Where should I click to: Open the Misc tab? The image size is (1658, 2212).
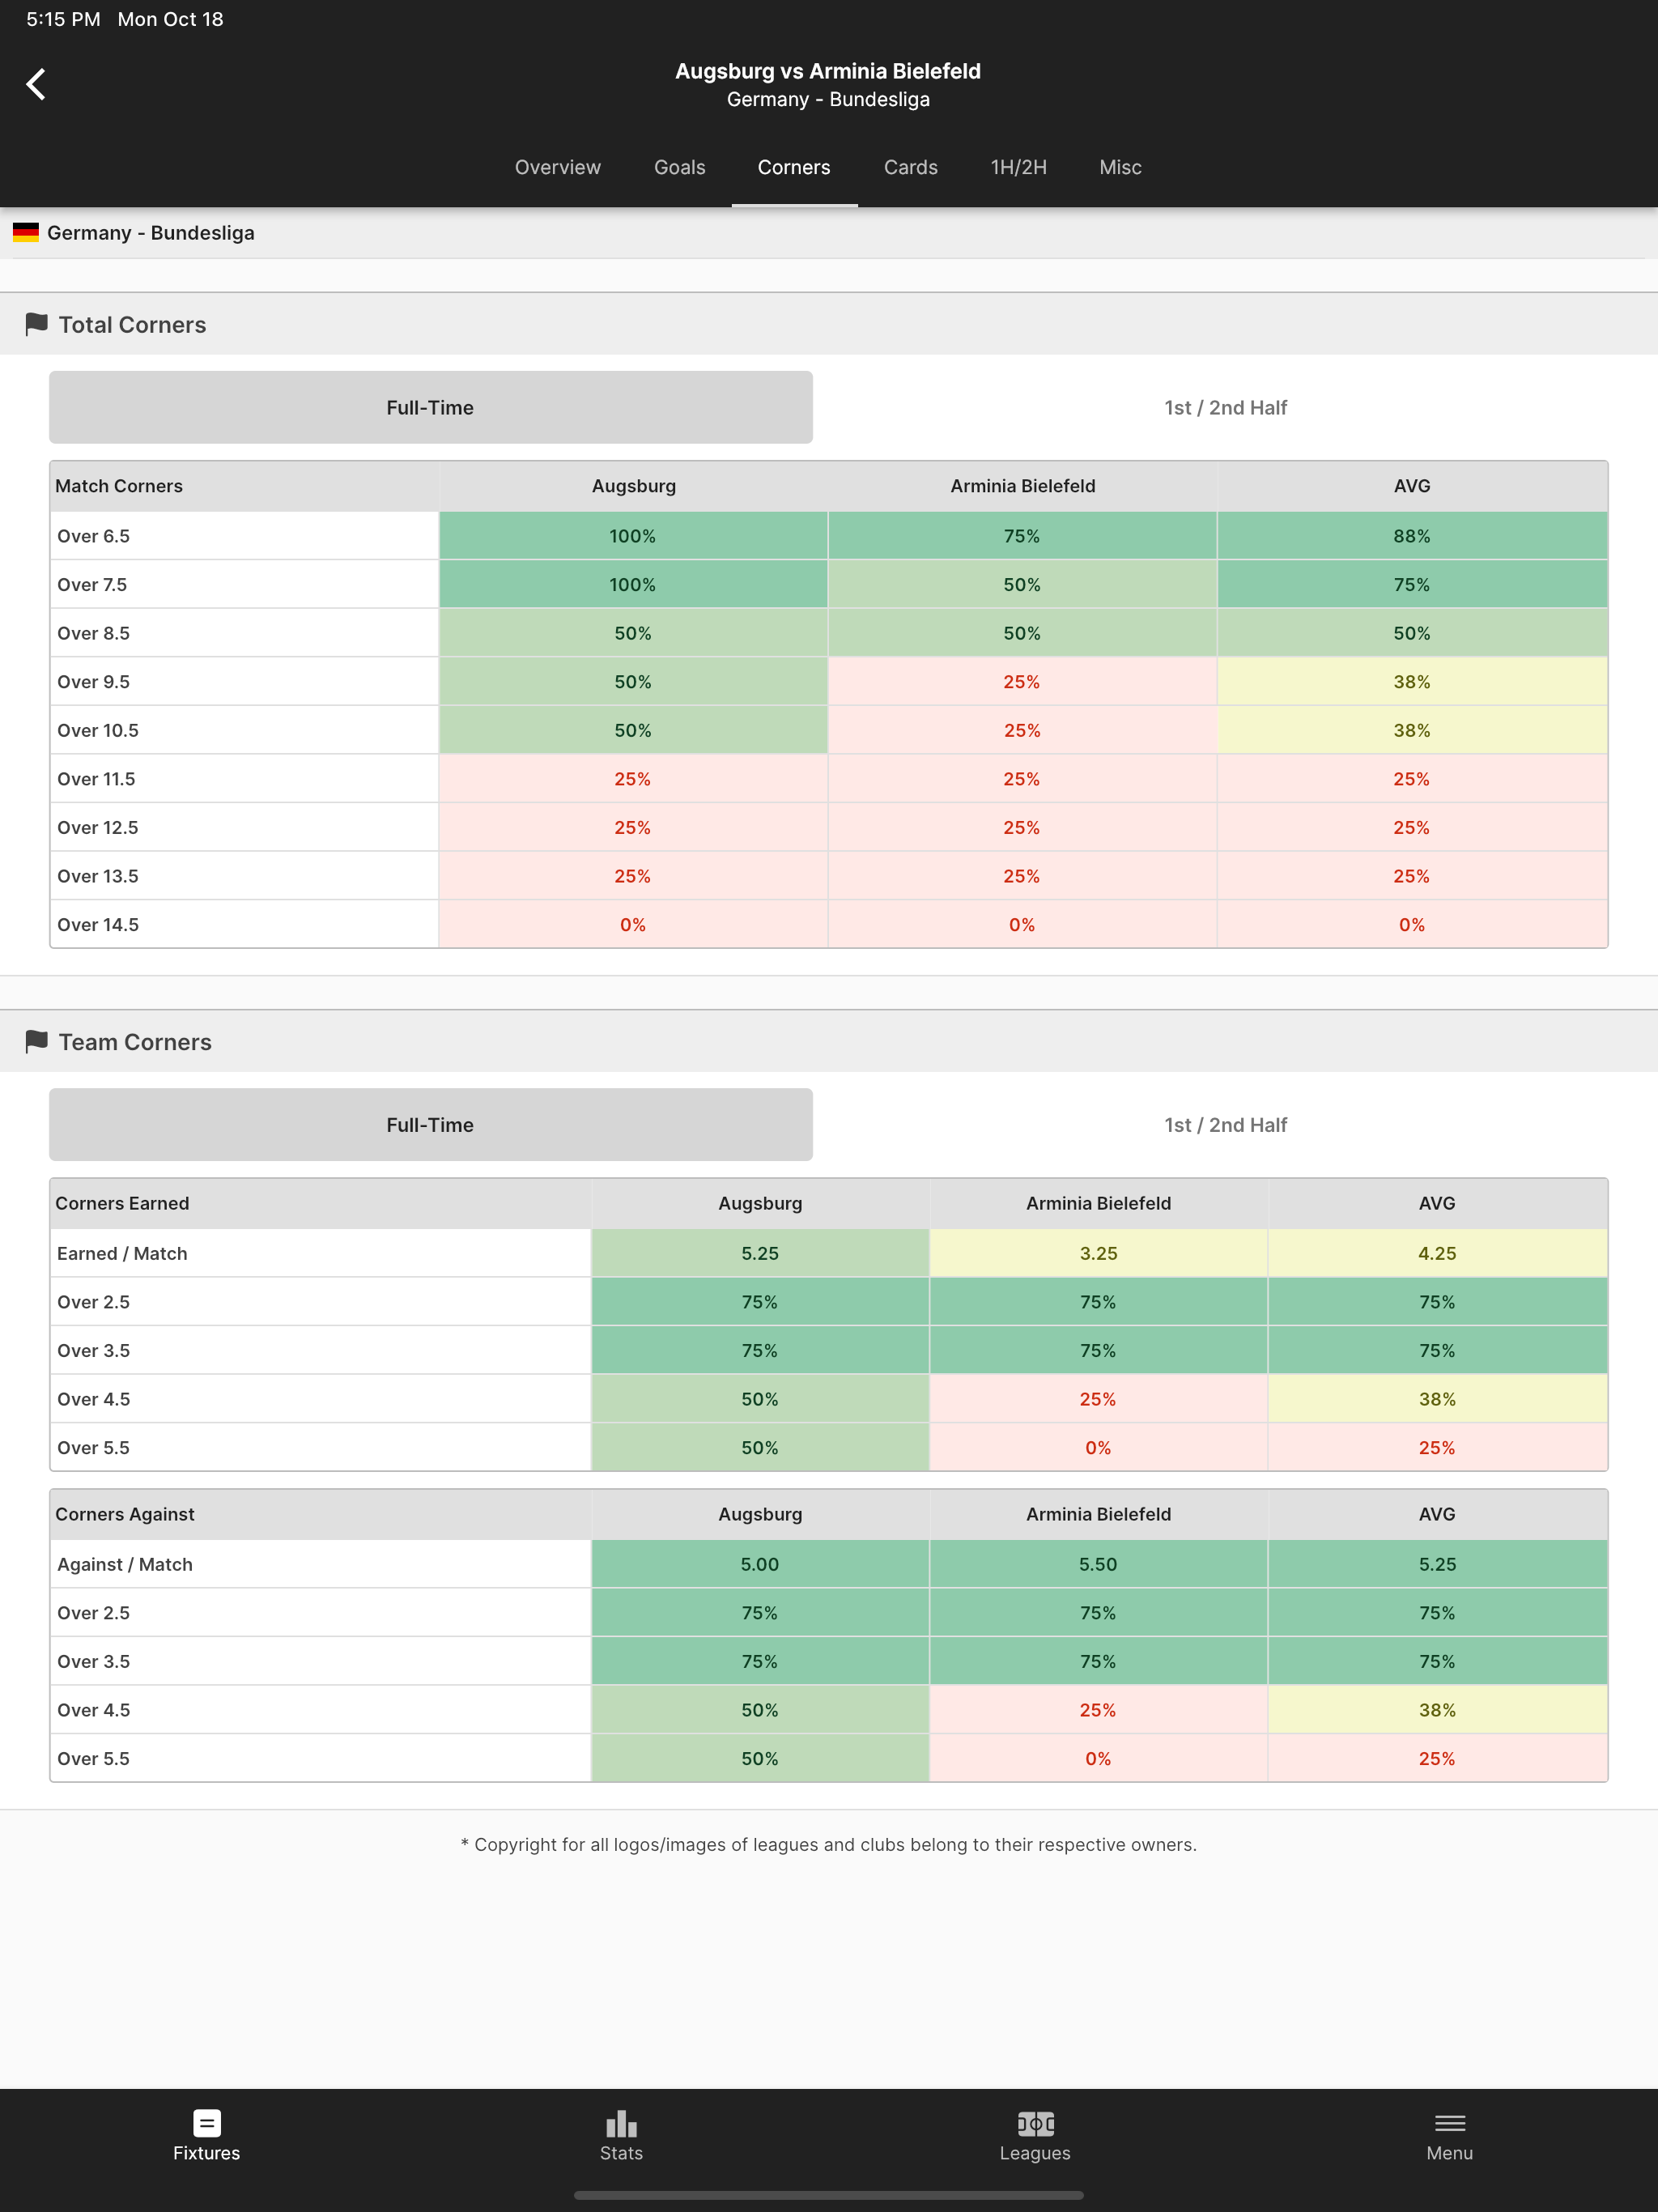click(1119, 167)
